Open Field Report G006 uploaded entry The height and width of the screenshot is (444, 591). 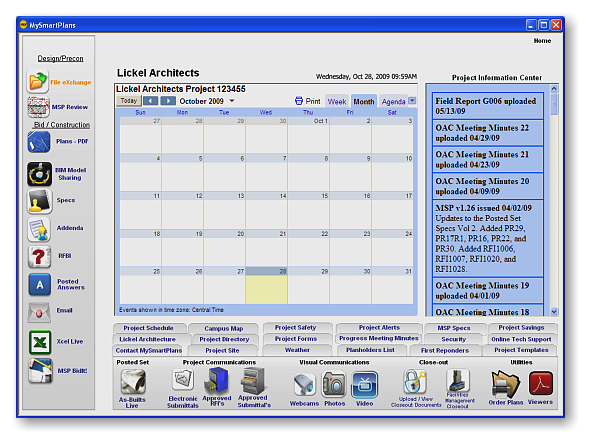pyautogui.click(x=487, y=106)
